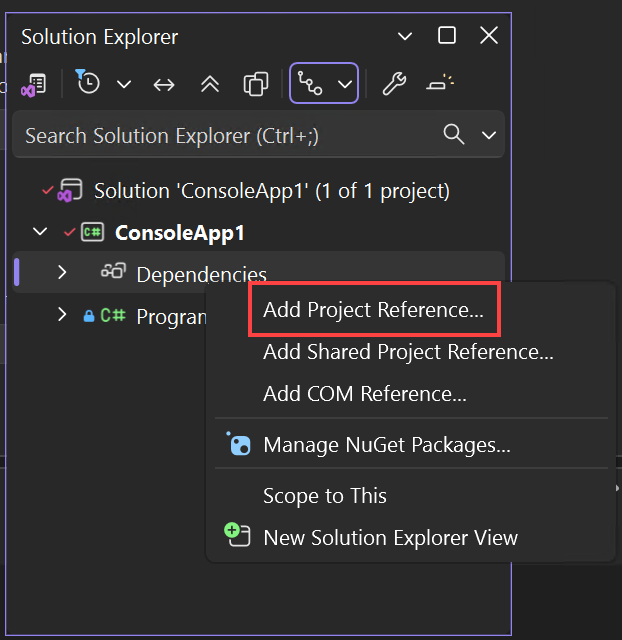This screenshot has height=640, width=622.
Task: Click the Switch Views solution icon
Action: point(34,84)
